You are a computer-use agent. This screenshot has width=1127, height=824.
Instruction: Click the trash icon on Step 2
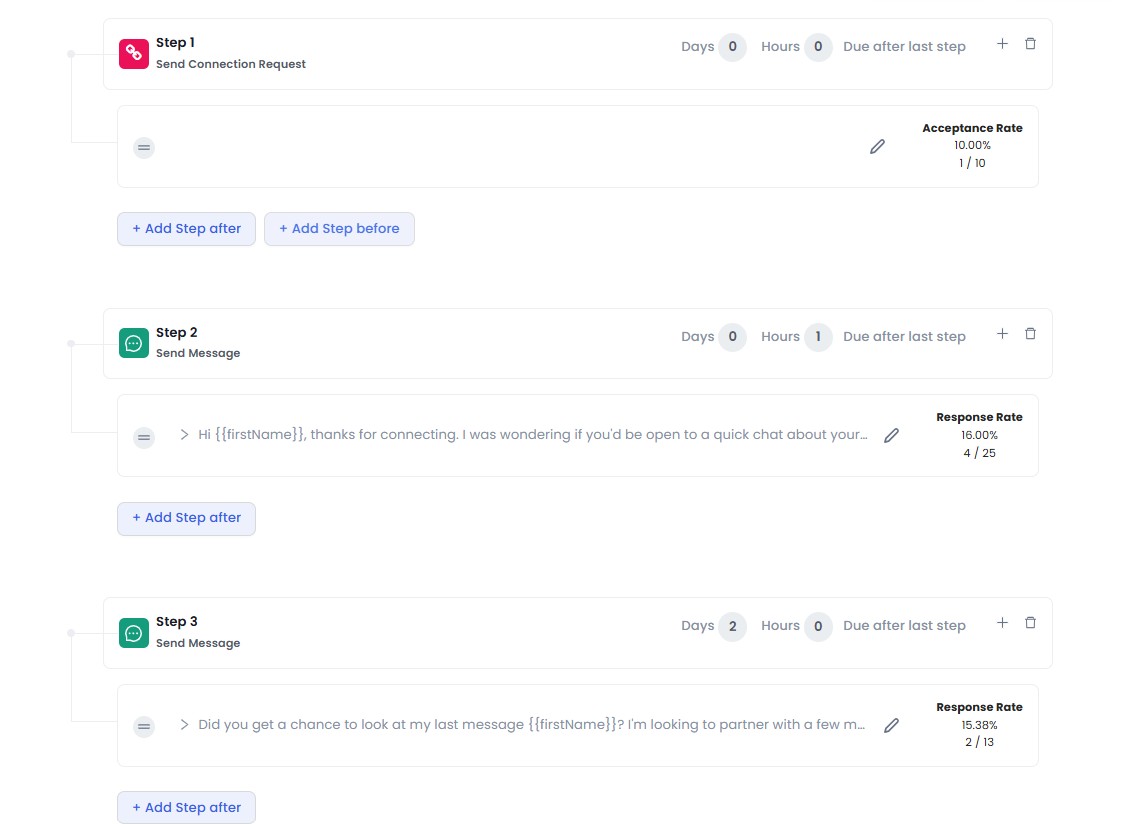pyautogui.click(x=1030, y=333)
